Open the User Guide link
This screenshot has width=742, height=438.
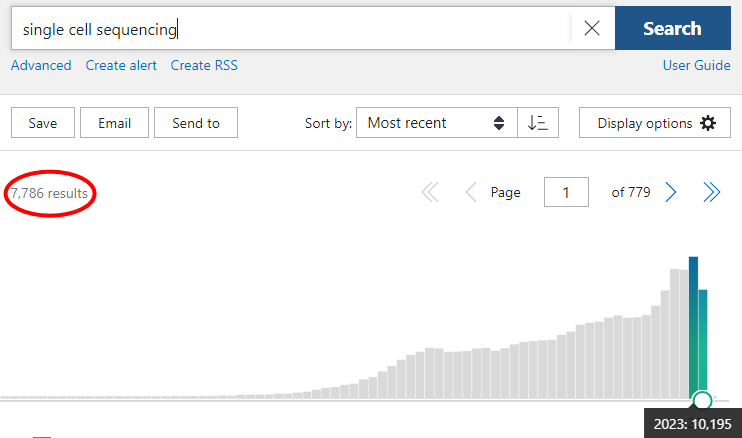point(696,65)
